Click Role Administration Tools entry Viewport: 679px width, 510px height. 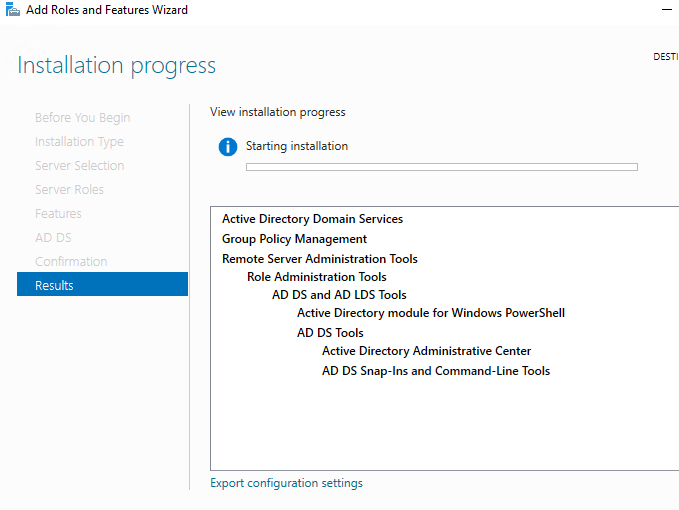[317, 277]
